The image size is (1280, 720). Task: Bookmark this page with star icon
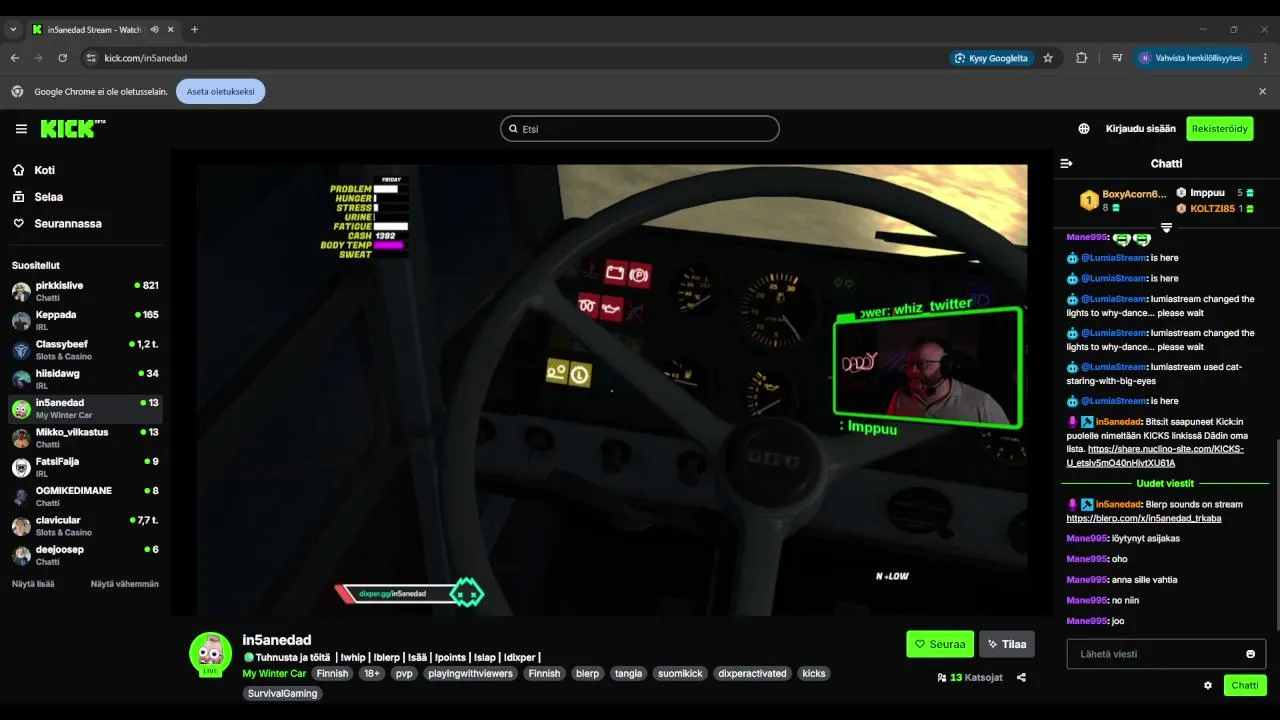1048,58
